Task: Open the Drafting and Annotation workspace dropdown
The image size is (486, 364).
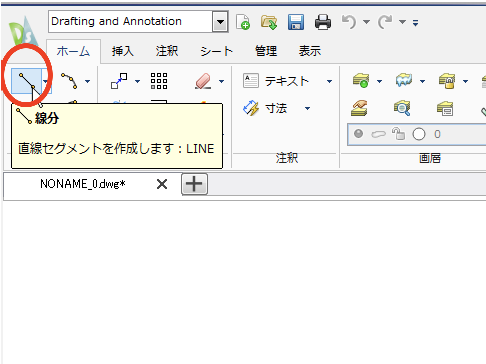Action: (220, 22)
